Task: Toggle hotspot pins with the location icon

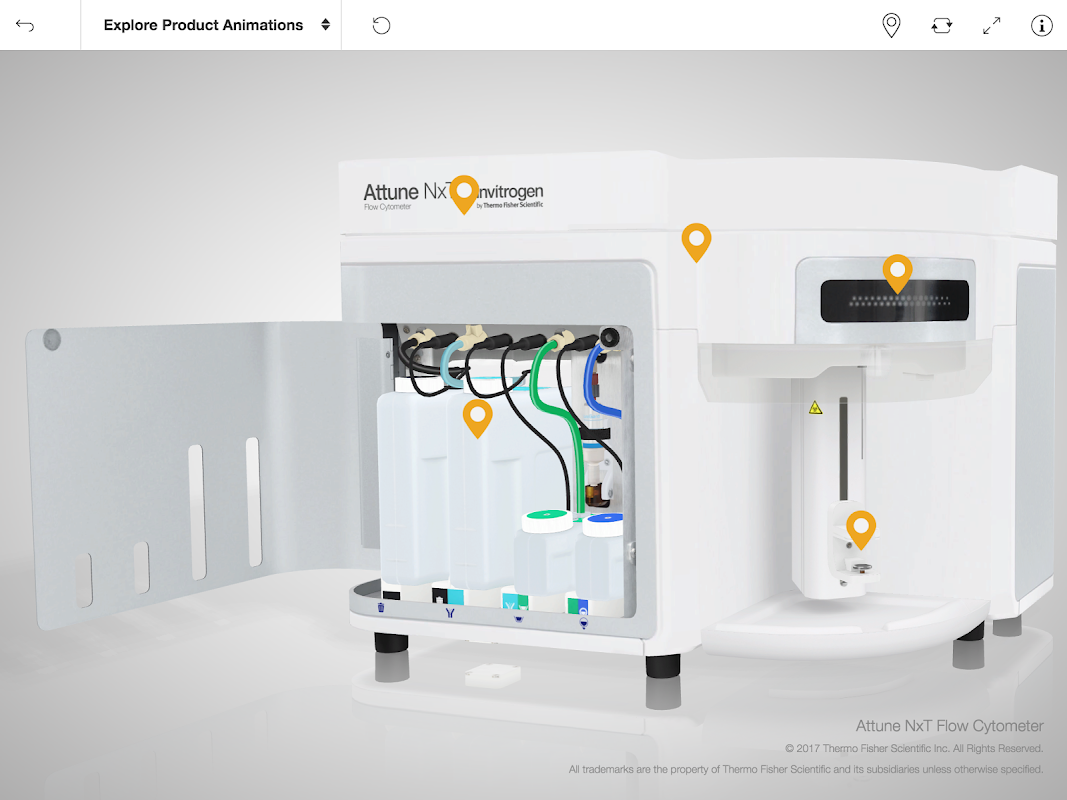Action: pyautogui.click(x=891, y=25)
